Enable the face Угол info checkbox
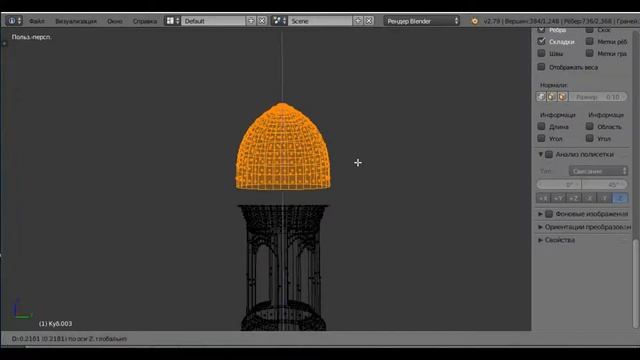The width and height of the screenshot is (640, 360). [x=589, y=138]
